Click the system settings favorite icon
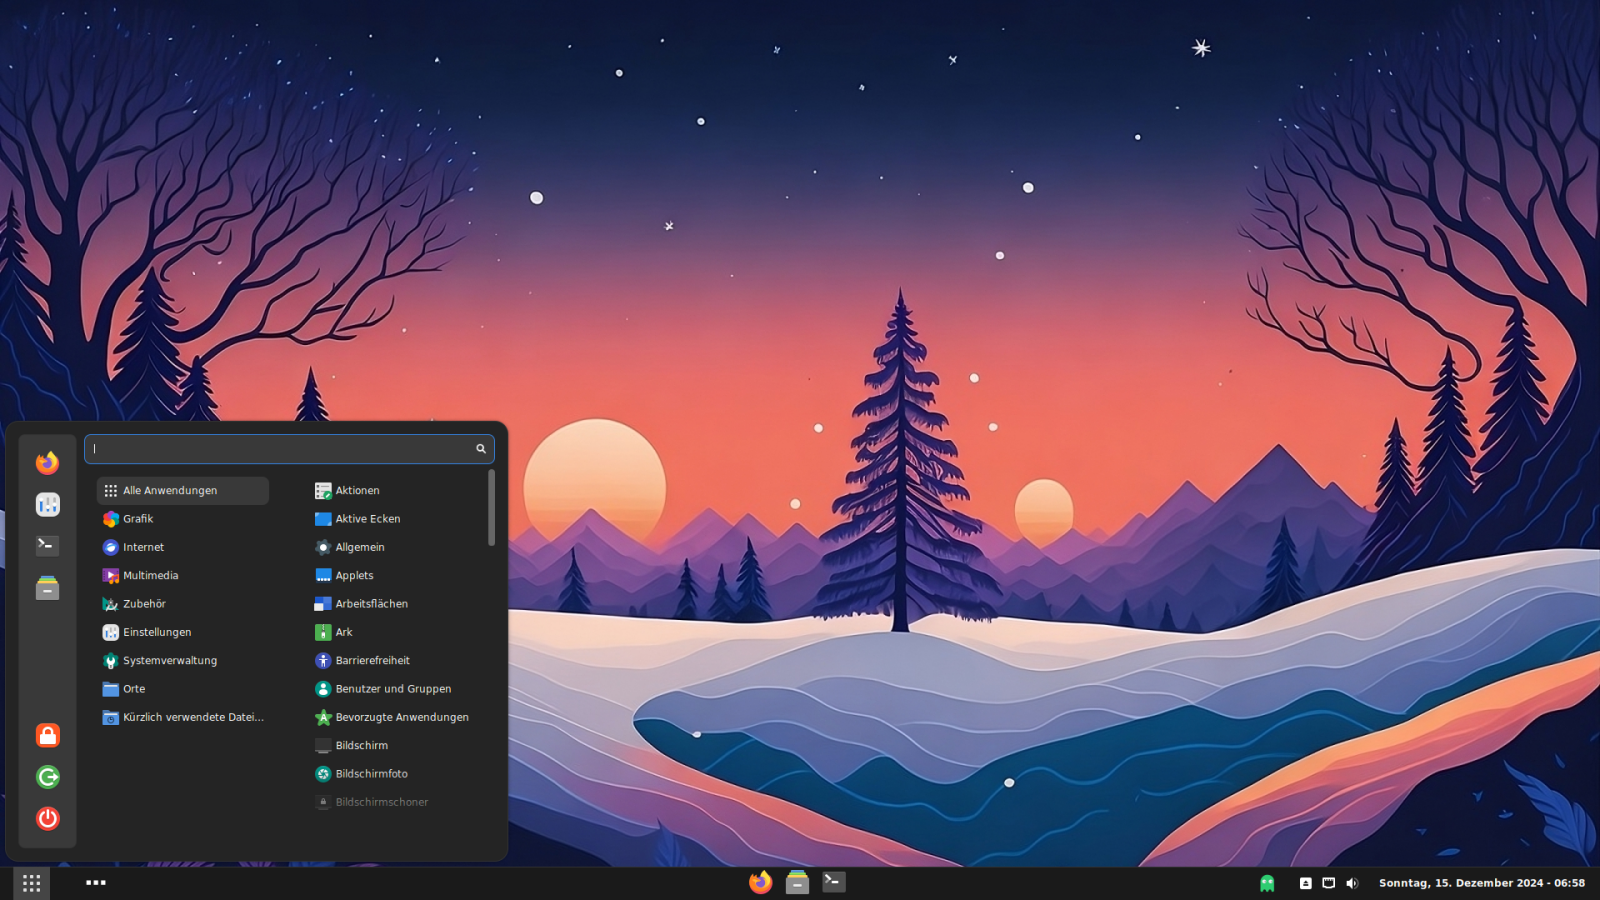Screen dimensions: 1600x900 (47, 505)
